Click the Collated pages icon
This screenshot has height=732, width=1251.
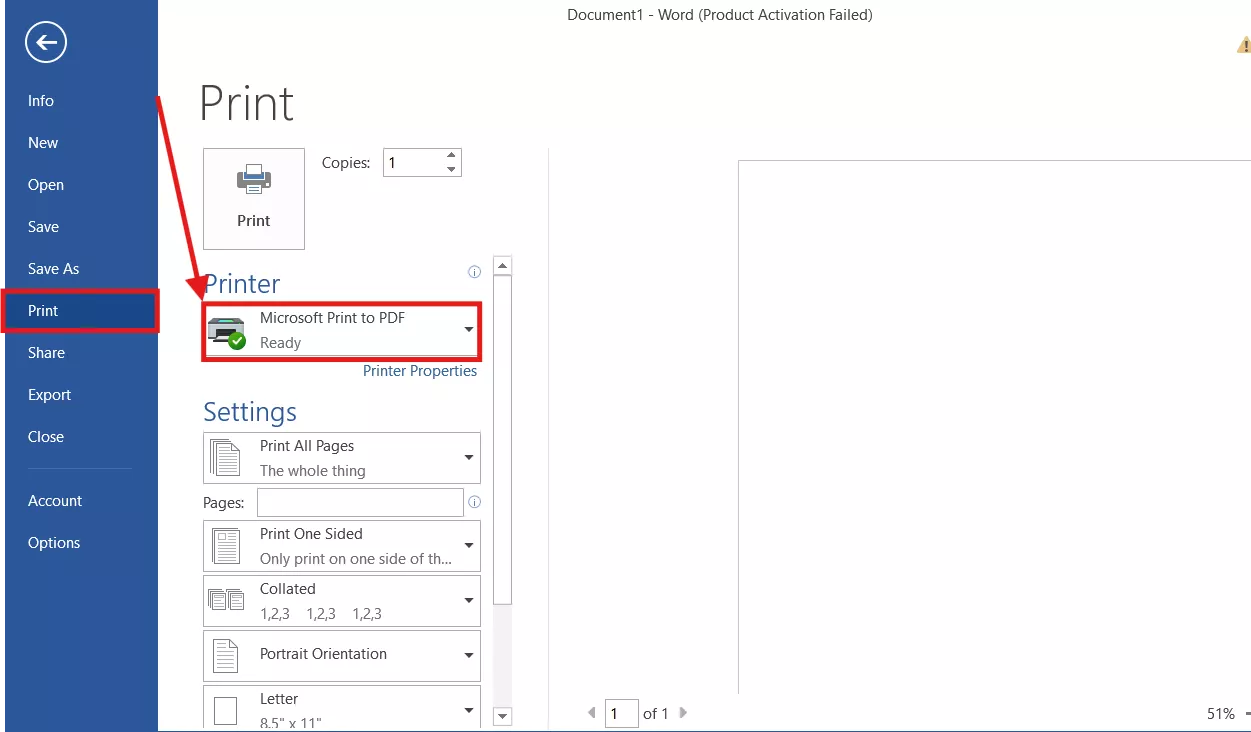point(225,600)
